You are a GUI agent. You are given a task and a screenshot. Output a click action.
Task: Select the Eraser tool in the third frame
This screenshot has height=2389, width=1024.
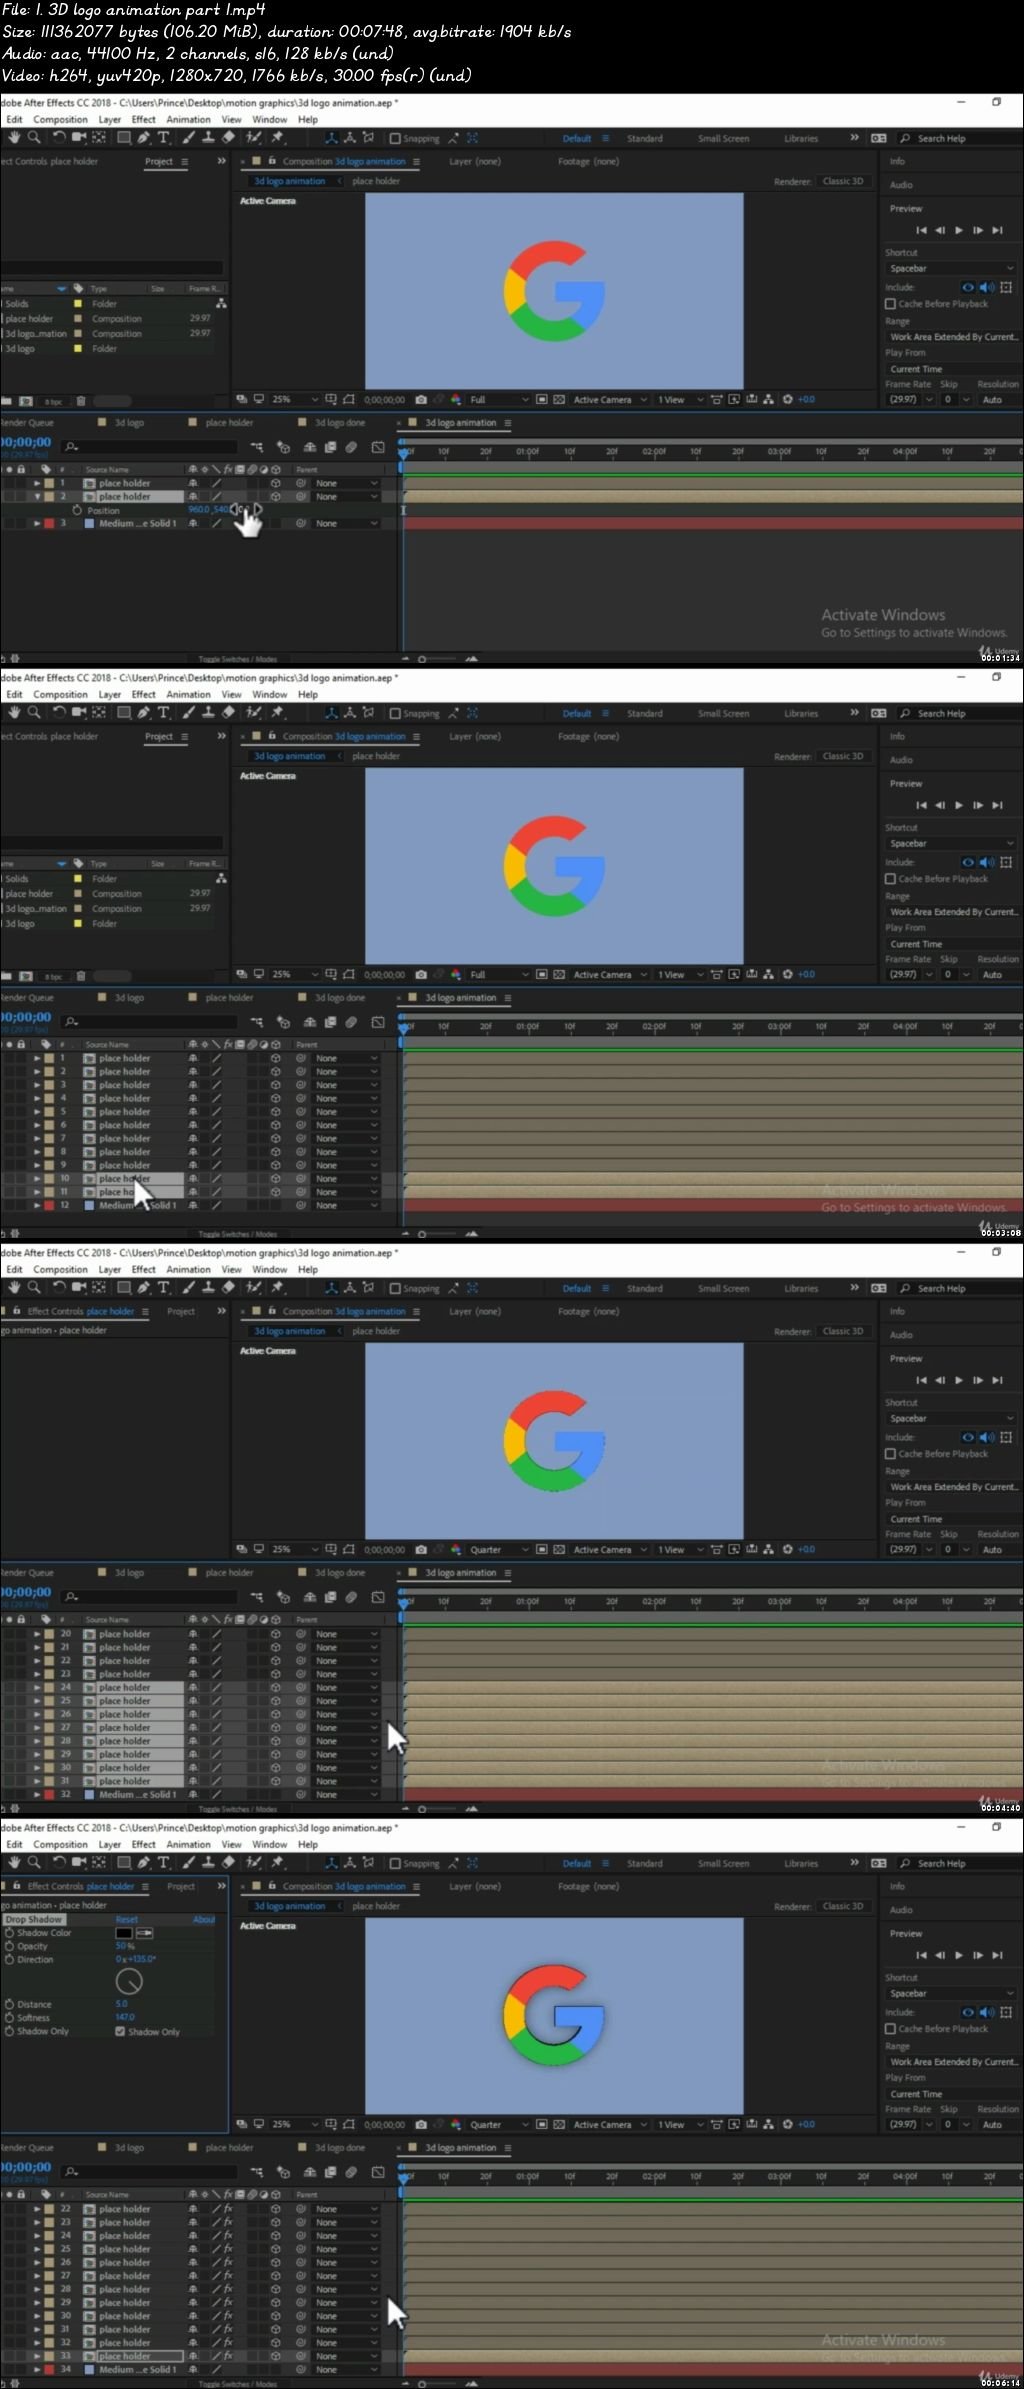pos(228,1288)
